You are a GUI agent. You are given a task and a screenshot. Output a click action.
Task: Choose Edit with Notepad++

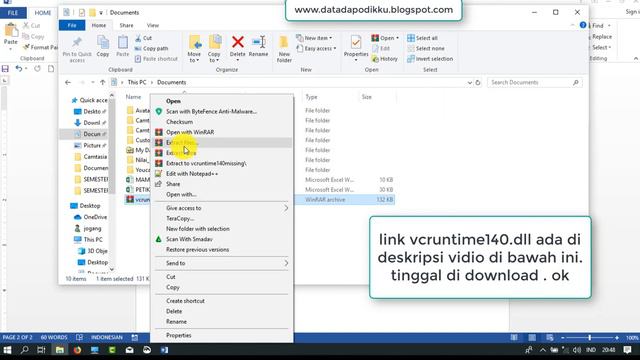(x=192, y=173)
